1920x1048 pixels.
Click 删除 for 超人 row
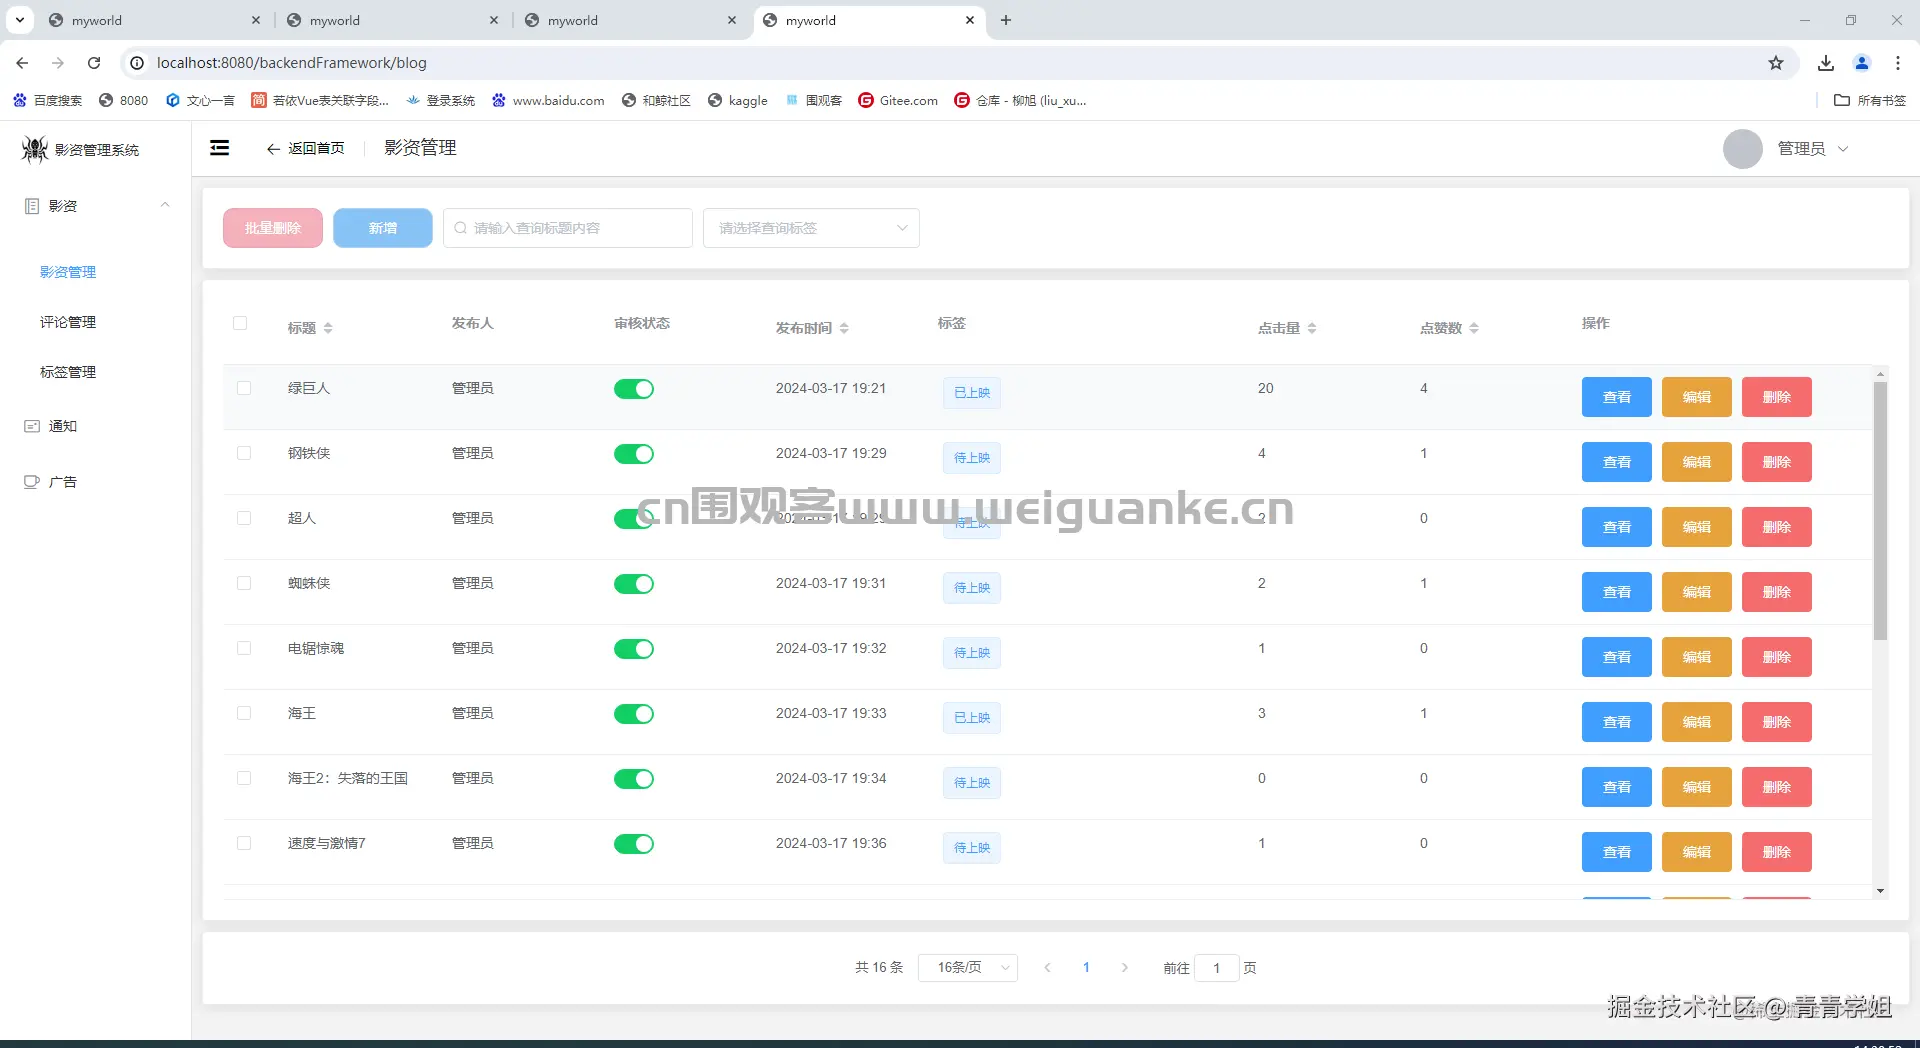(1777, 527)
